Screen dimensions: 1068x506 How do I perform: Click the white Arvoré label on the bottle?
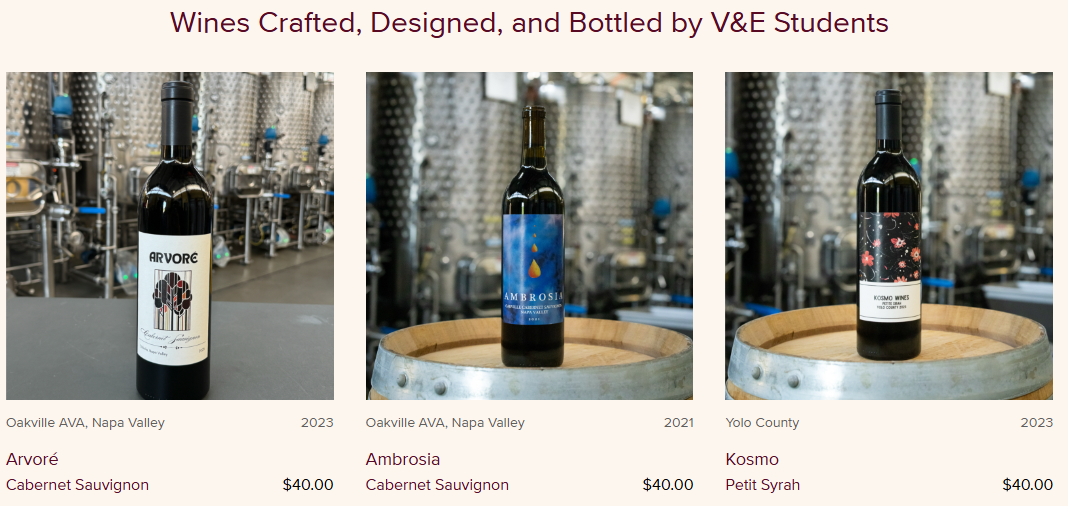click(174, 298)
